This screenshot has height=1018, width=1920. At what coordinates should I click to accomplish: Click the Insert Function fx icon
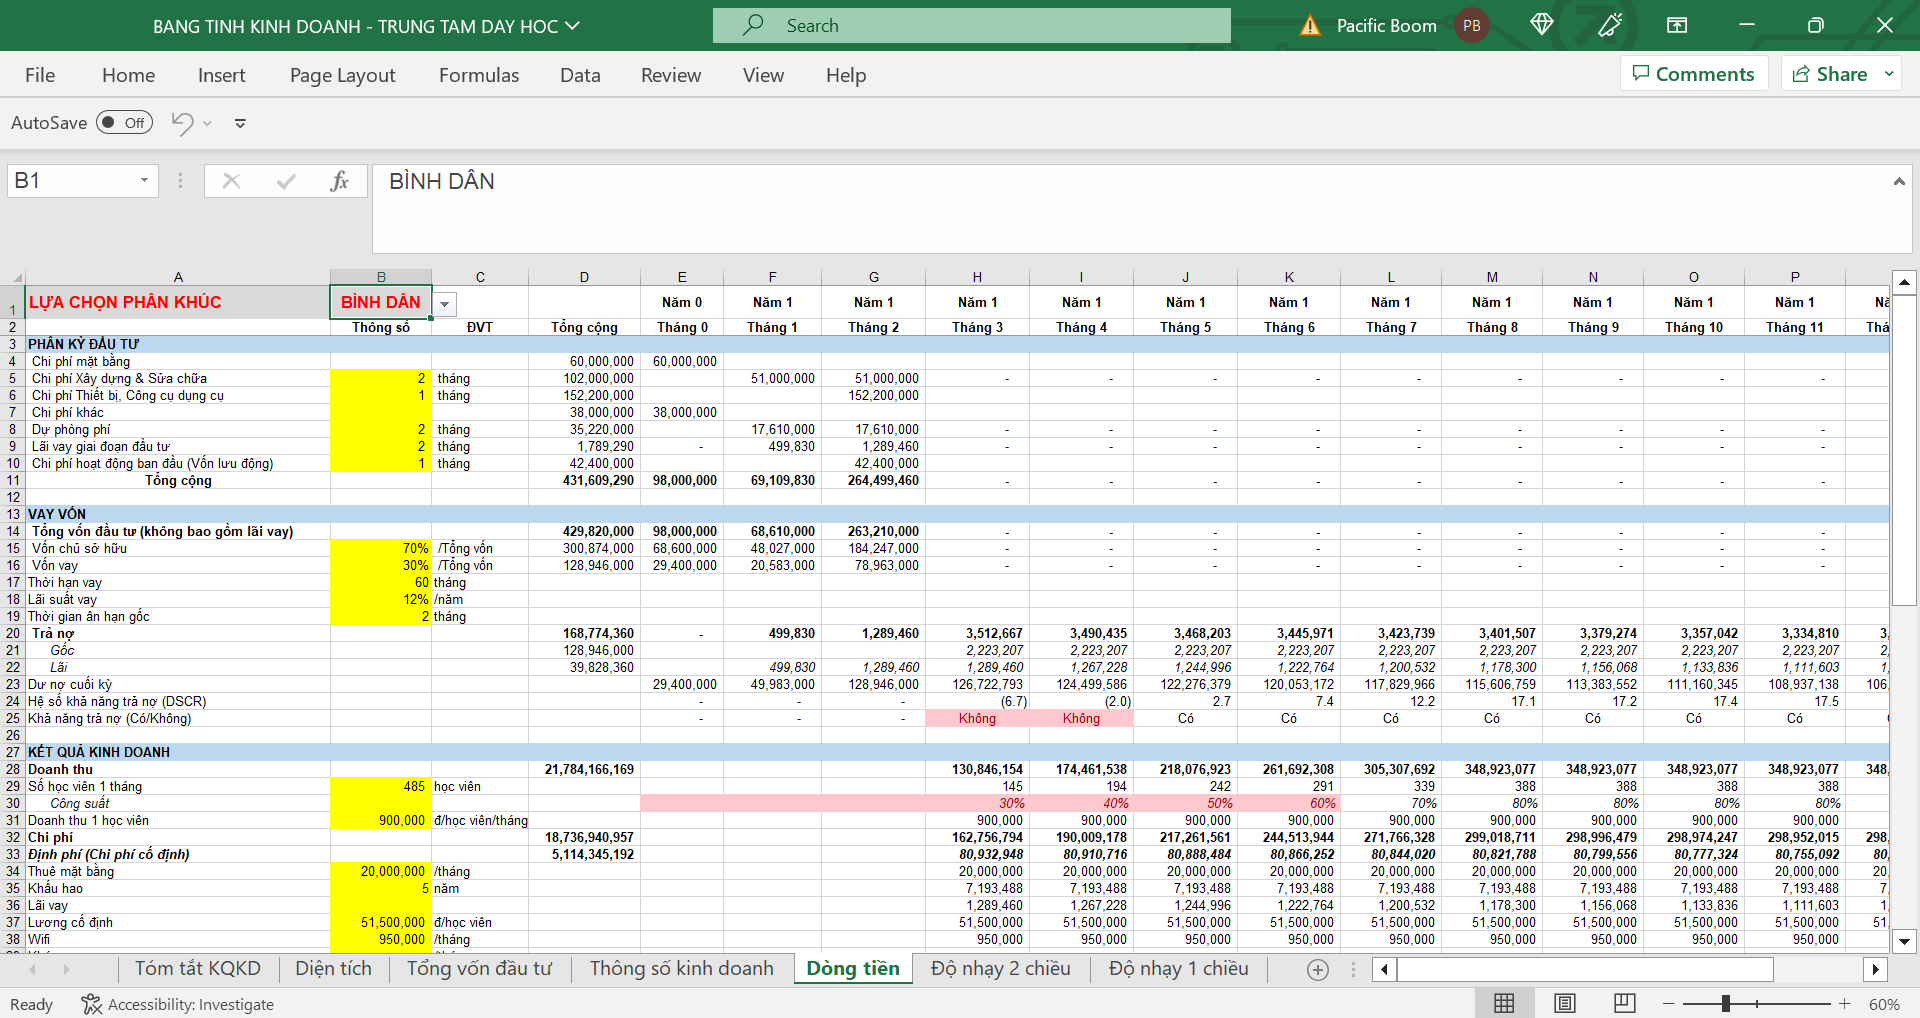pos(339,181)
